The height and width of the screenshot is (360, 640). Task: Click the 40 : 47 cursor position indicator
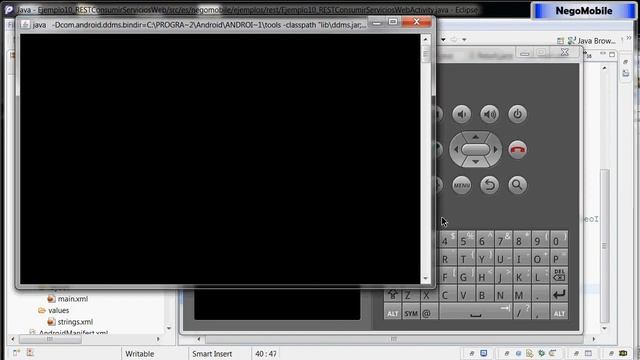pos(266,354)
